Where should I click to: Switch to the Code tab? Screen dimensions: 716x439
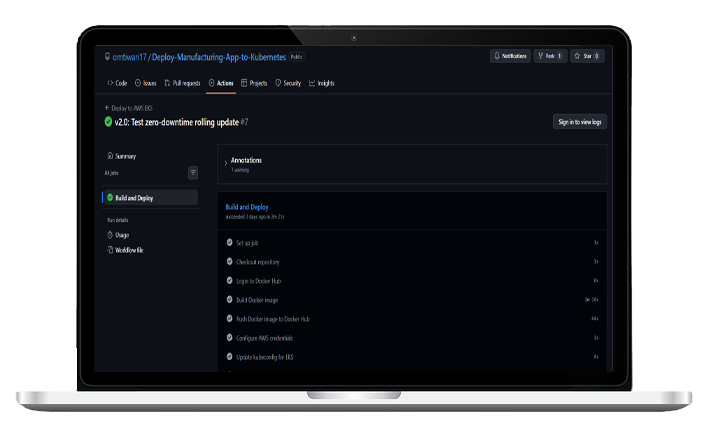(x=117, y=83)
